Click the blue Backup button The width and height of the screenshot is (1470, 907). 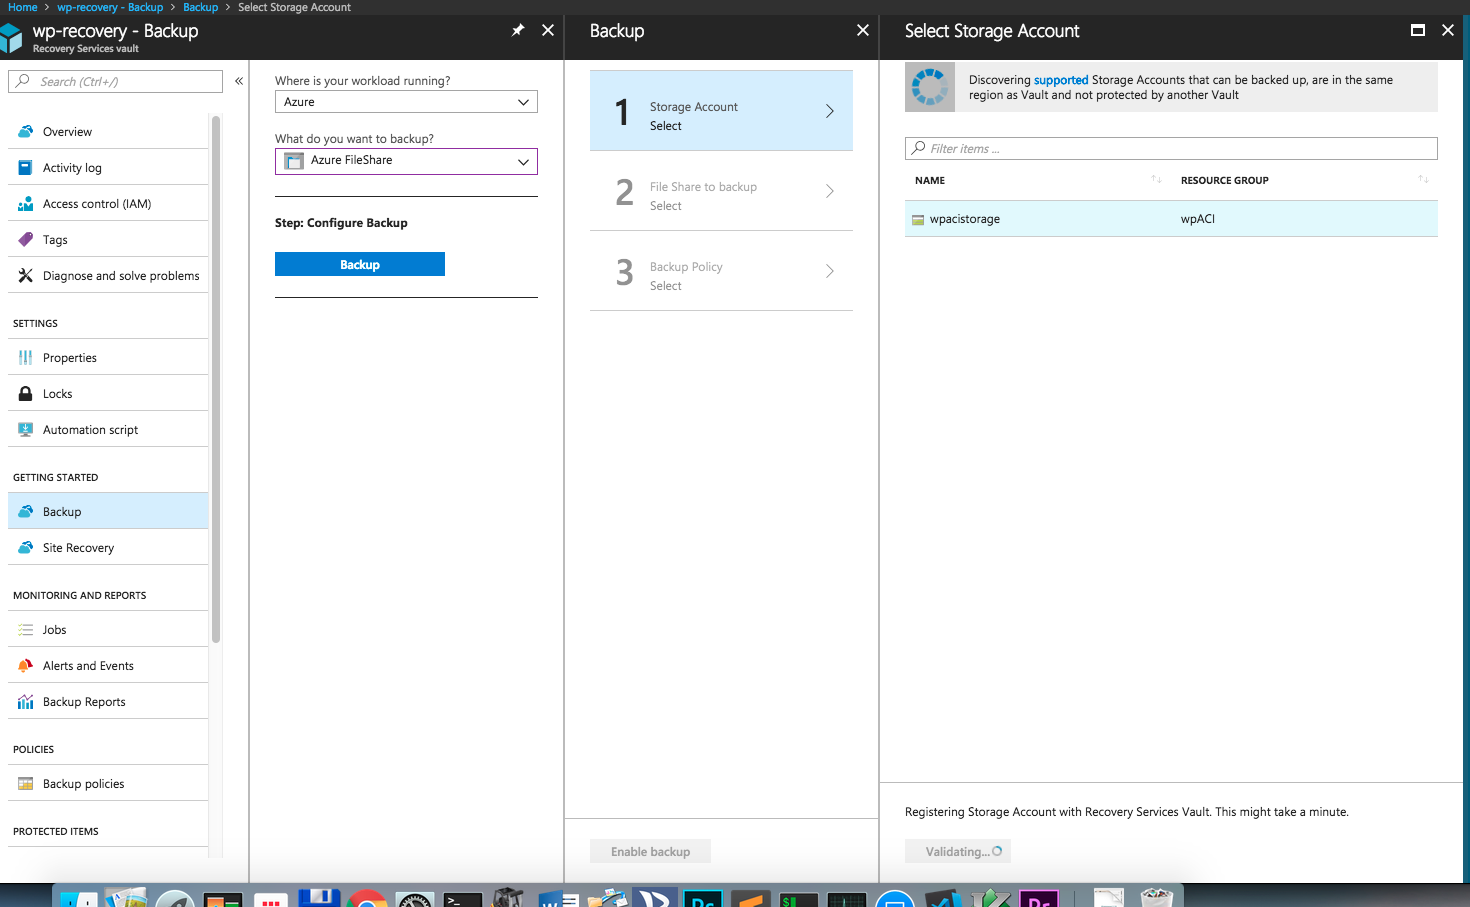click(360, 264)
